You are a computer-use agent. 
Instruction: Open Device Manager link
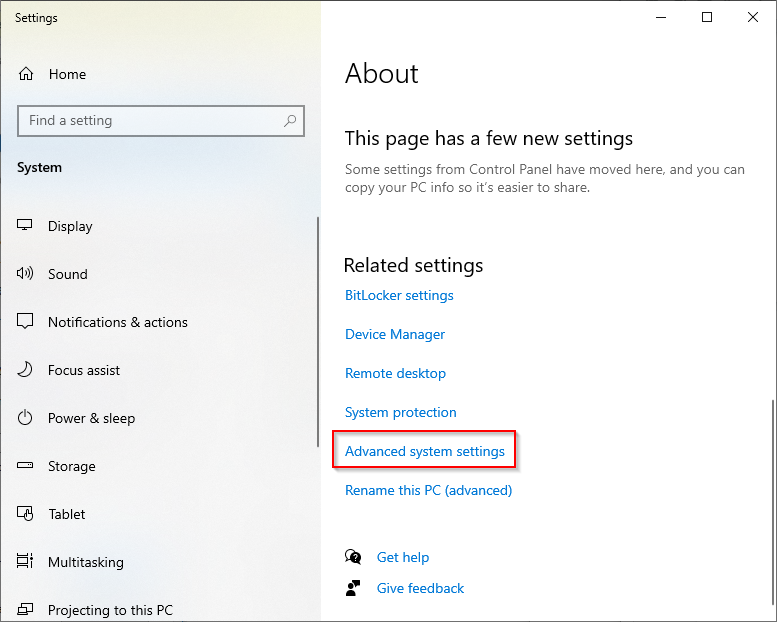tap(395, 334)
